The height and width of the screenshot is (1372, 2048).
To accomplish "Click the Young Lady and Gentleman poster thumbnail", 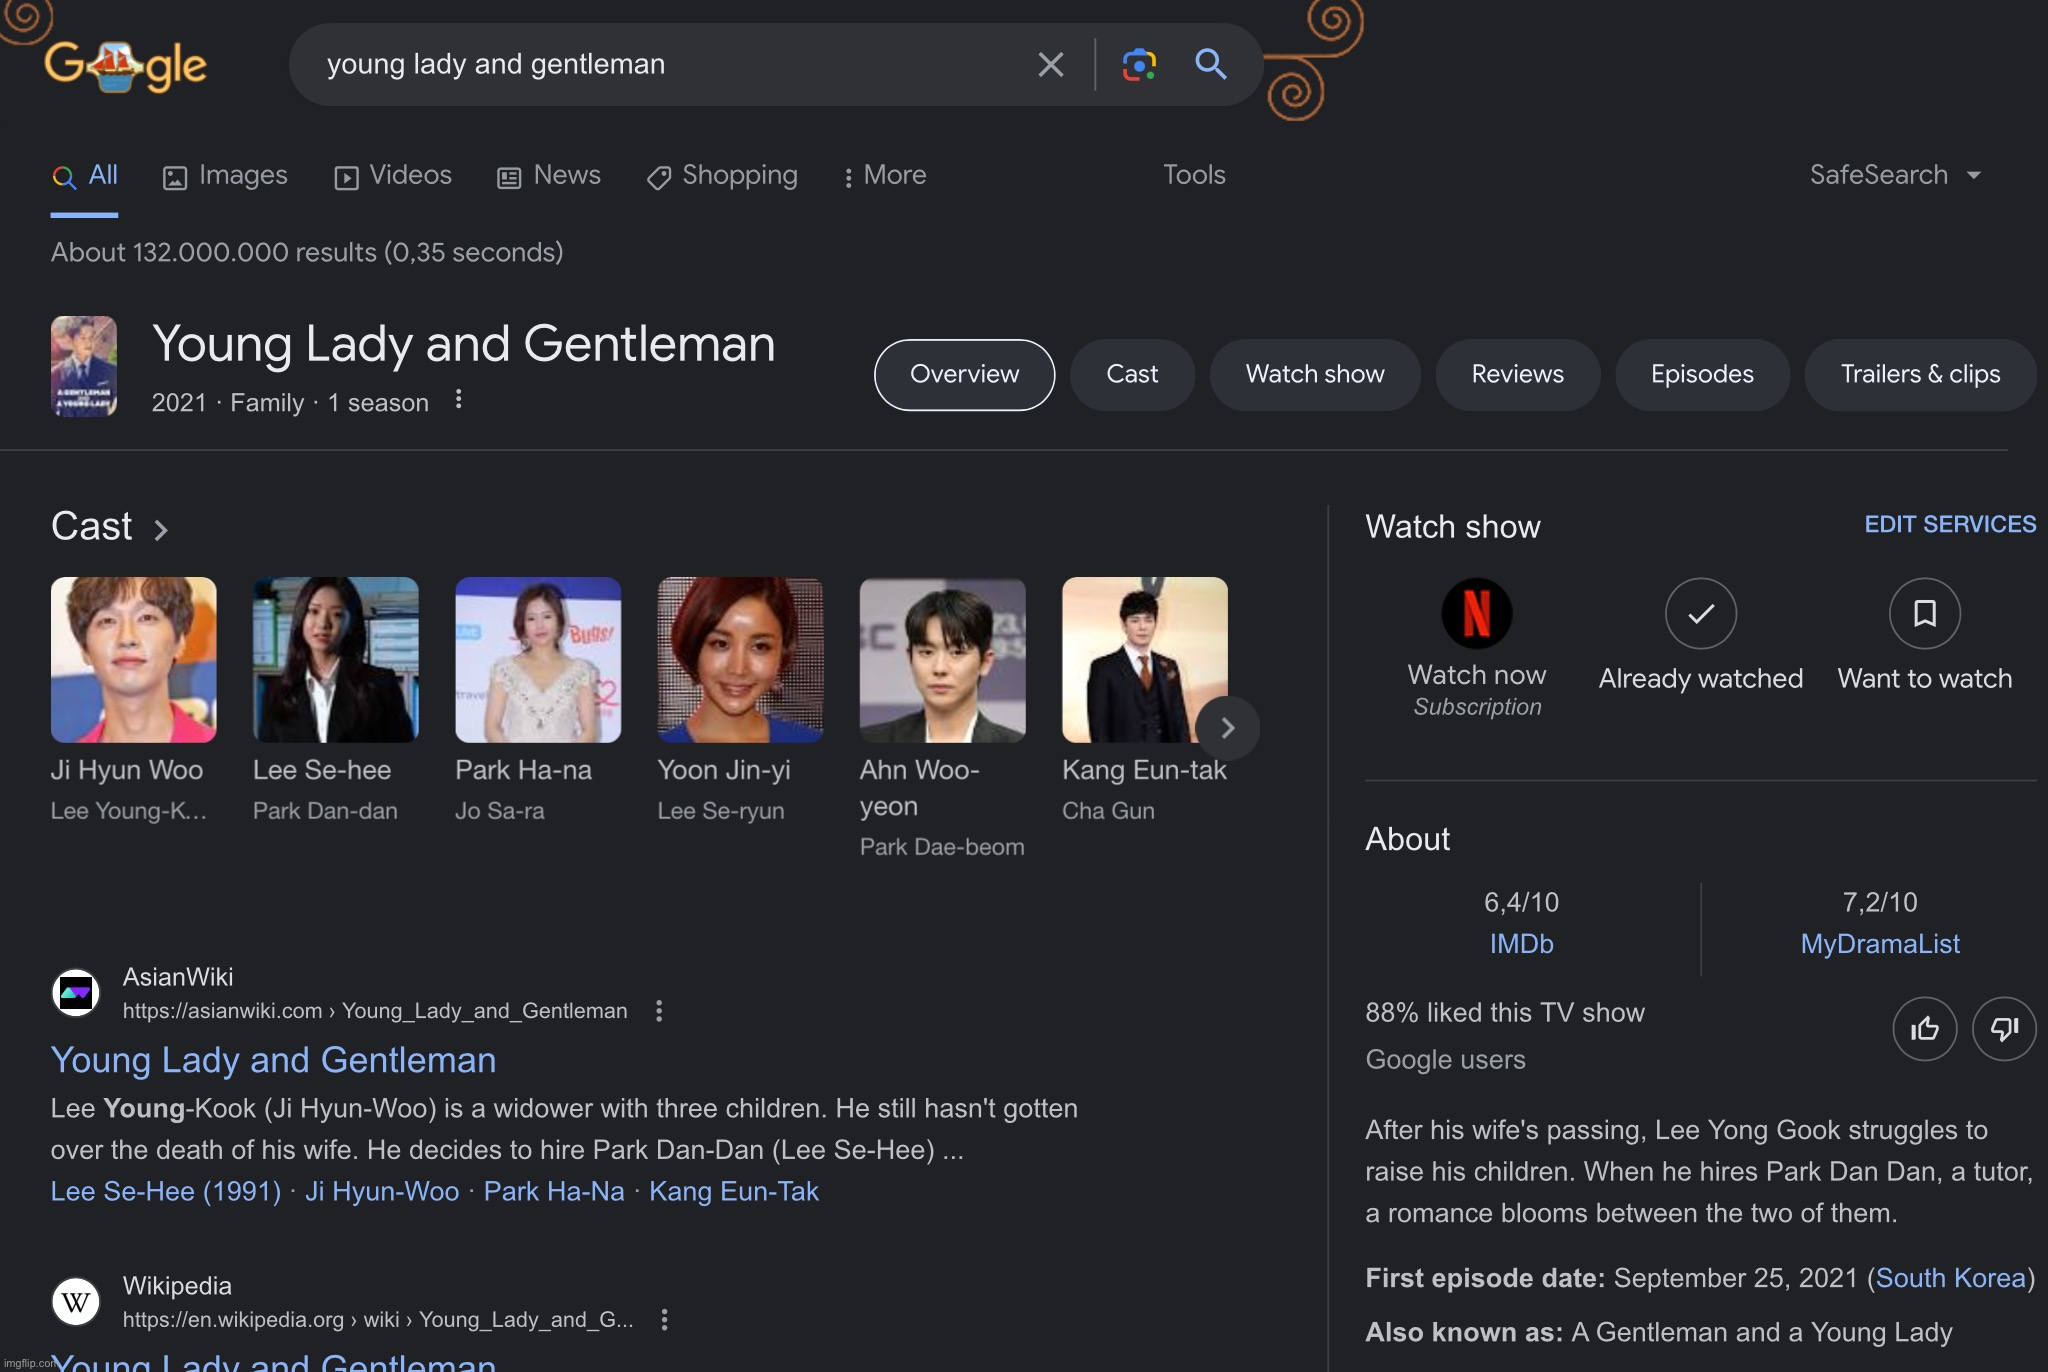I will tap(84, 366).
